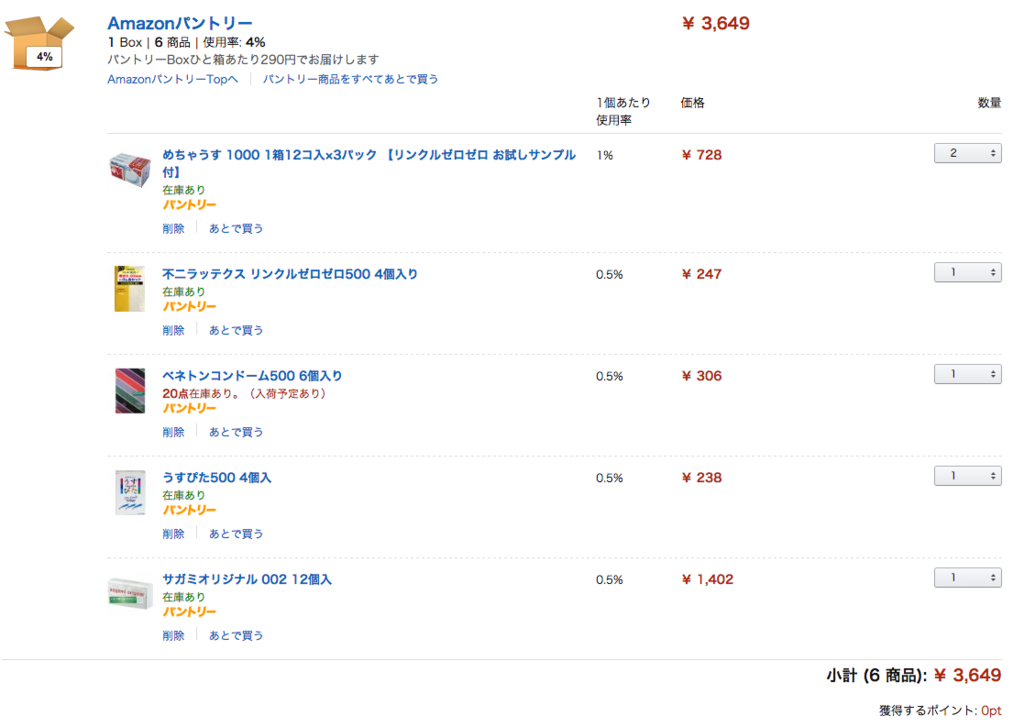1024x727 pixels.
Task: Save うすぴた500 for later
Action: point(236,534)
